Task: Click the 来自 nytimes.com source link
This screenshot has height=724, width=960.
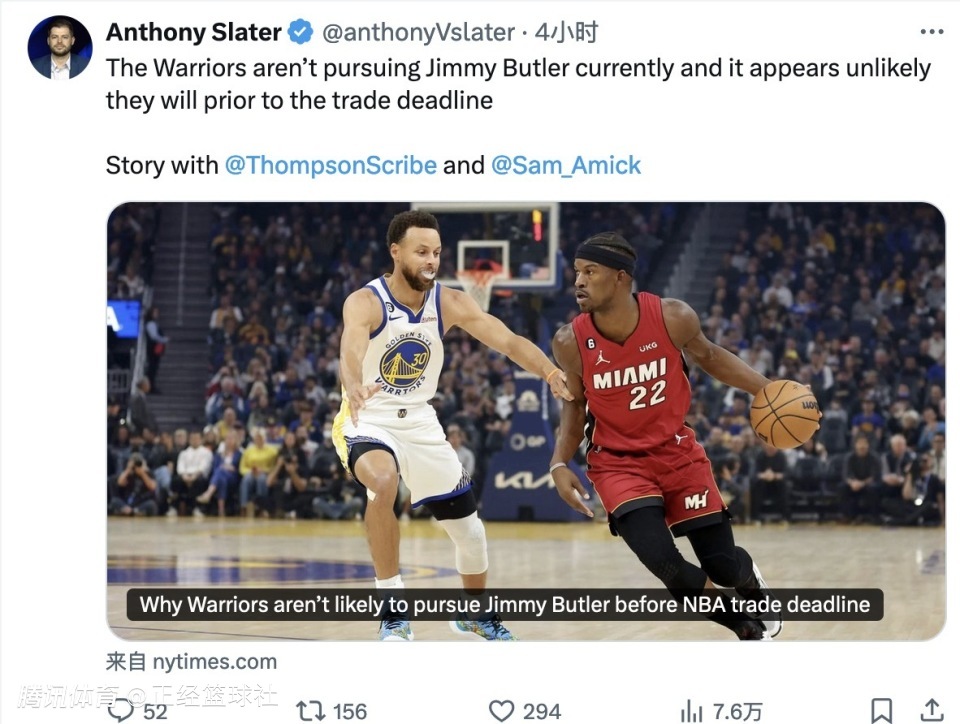Action: [x=191, y=661]
